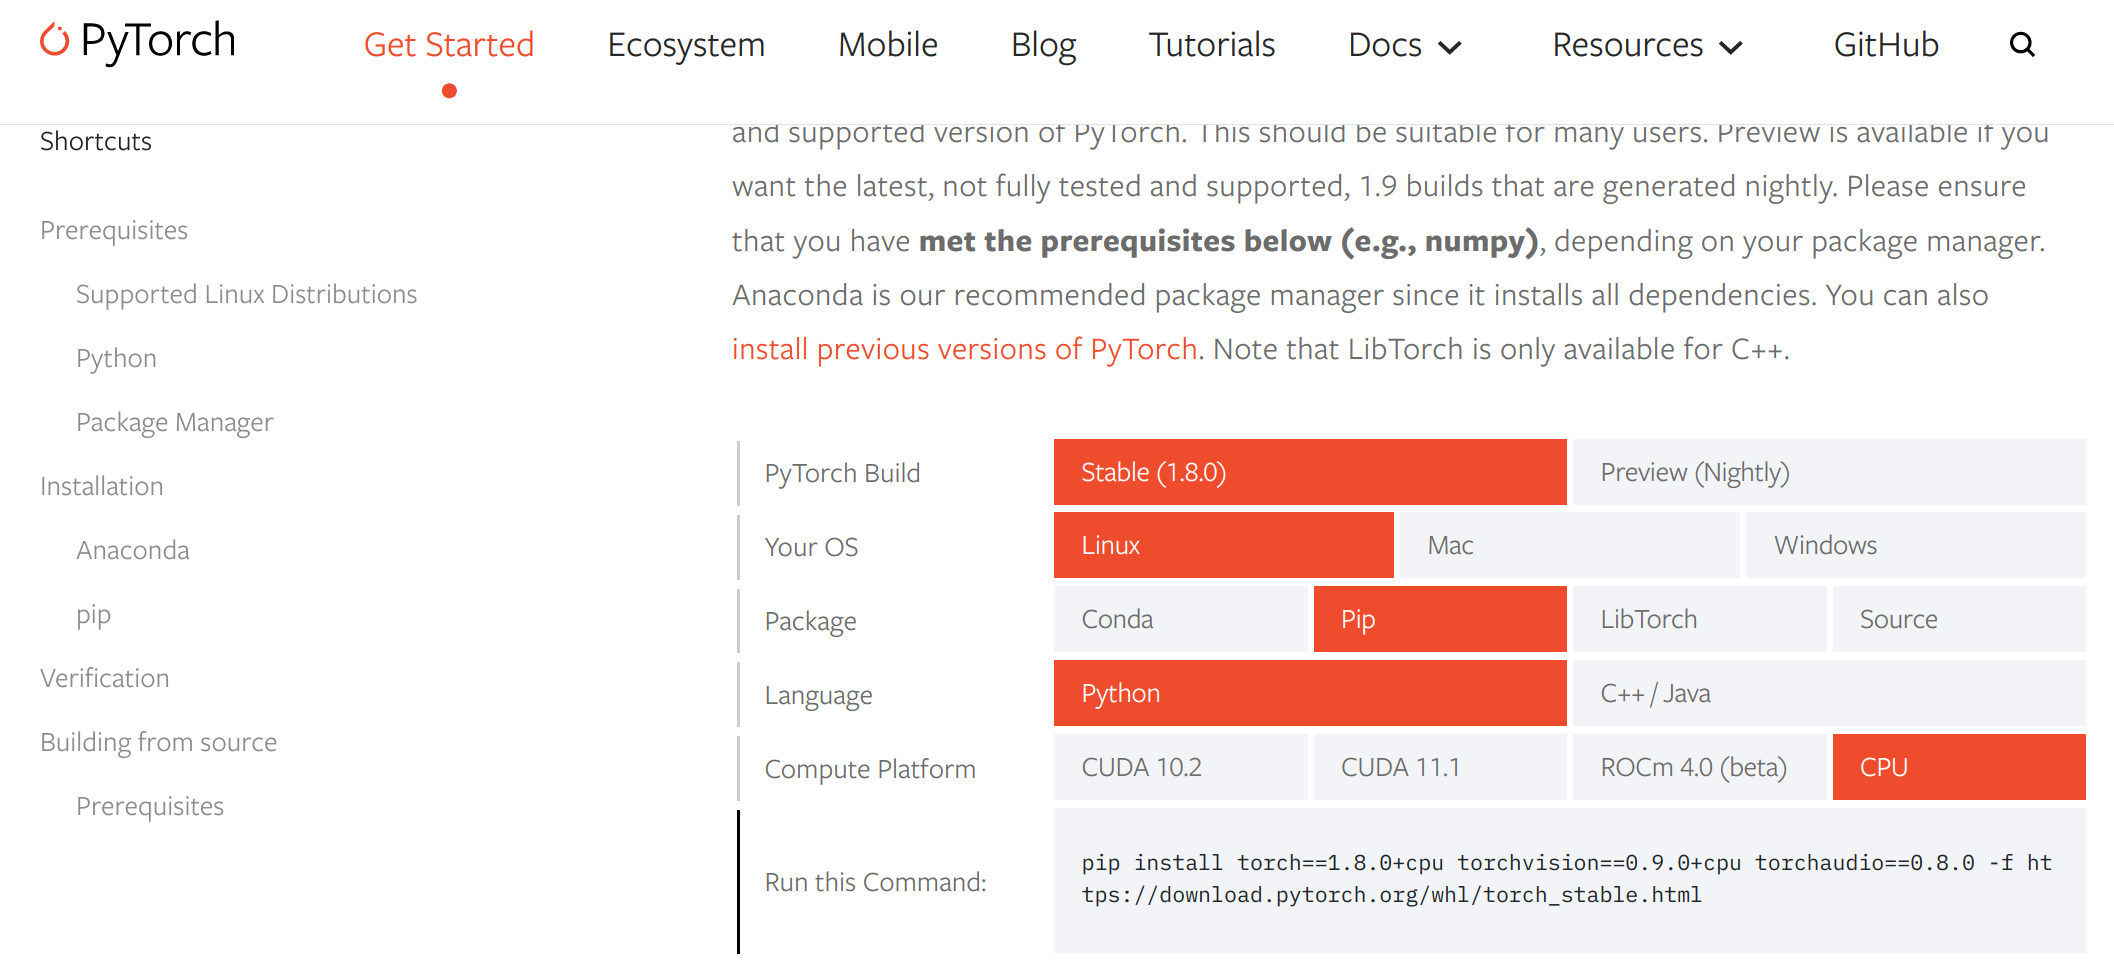
Task: Click the 'Shortcuts' sidebar heading
Action: tap(96, 141)
